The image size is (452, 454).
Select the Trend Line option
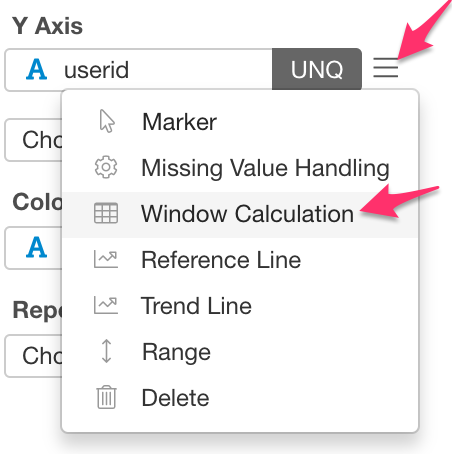tap(240, 306)
